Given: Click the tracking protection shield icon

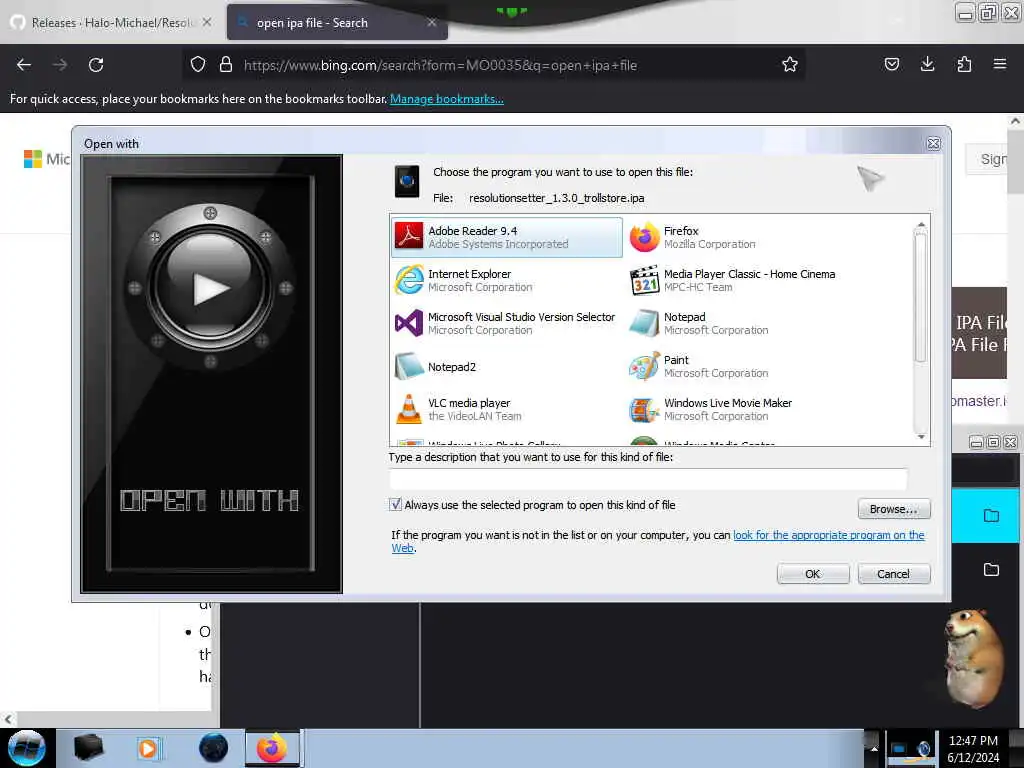Looking at the screenshot, I should pos(198,65).
